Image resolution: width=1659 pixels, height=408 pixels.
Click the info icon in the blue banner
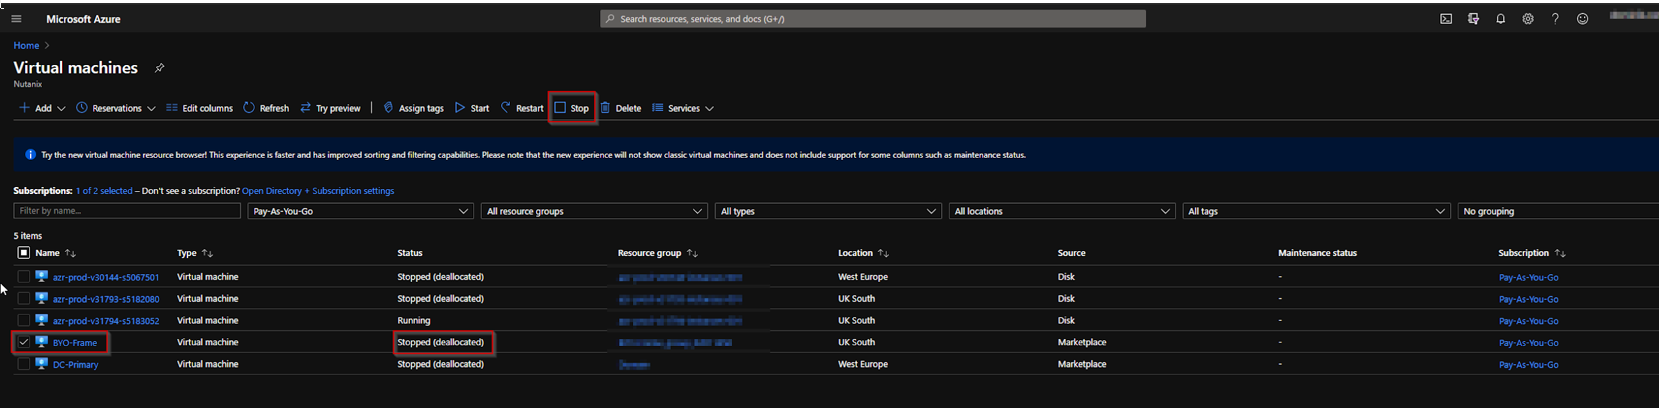pos(30,155)
